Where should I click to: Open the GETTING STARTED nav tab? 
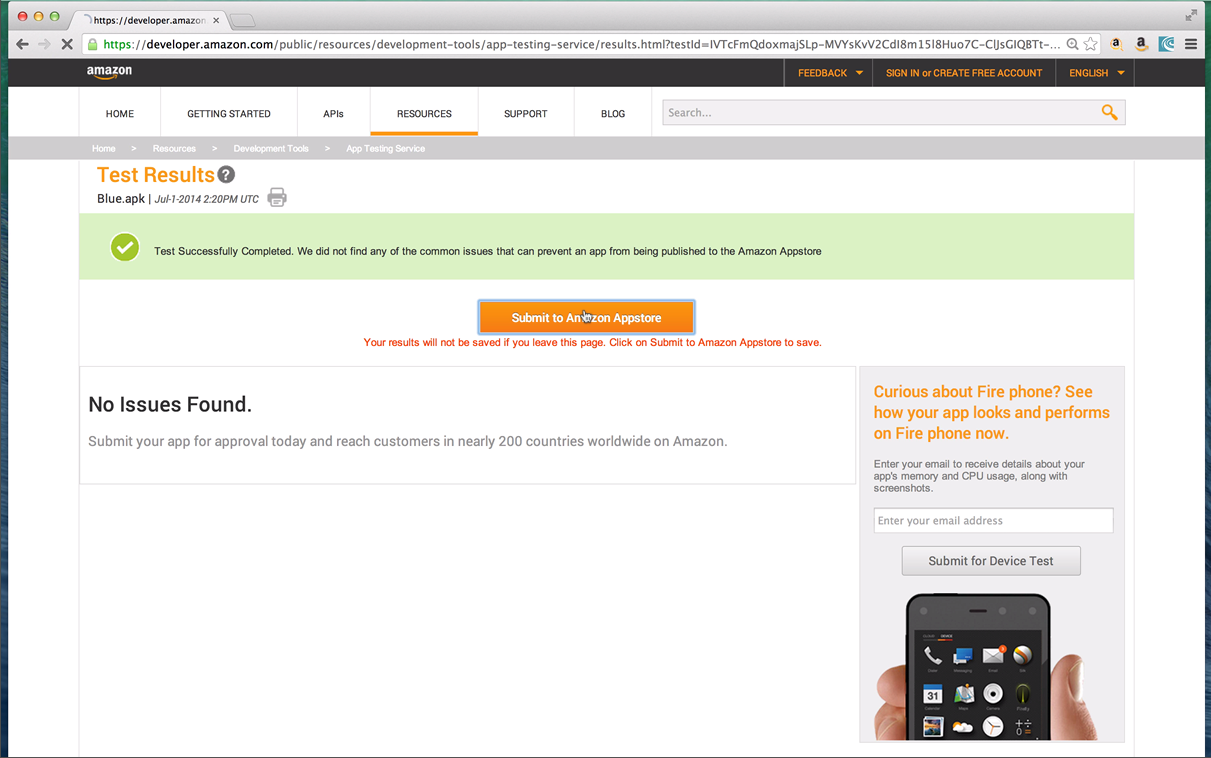coord(229,113)
